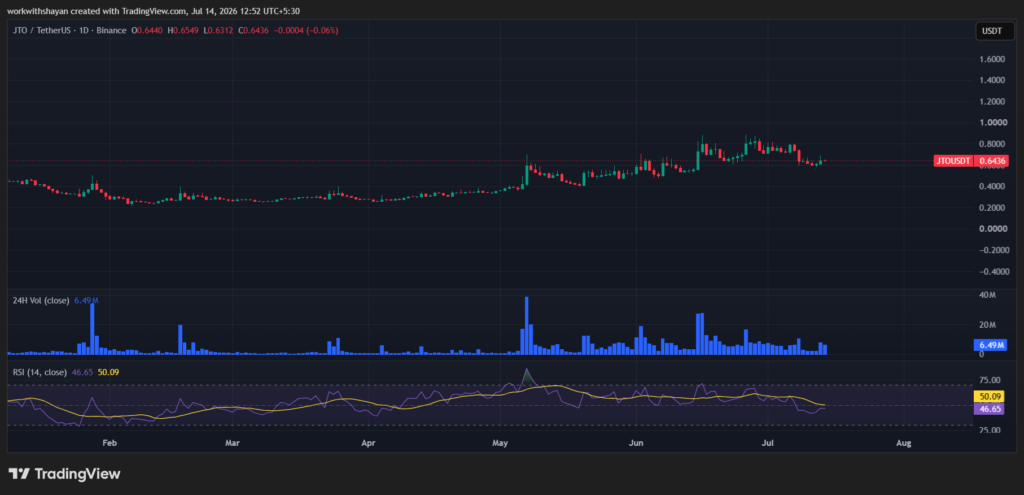Click the 0.2000 price axis label

(x=991, y=208)
